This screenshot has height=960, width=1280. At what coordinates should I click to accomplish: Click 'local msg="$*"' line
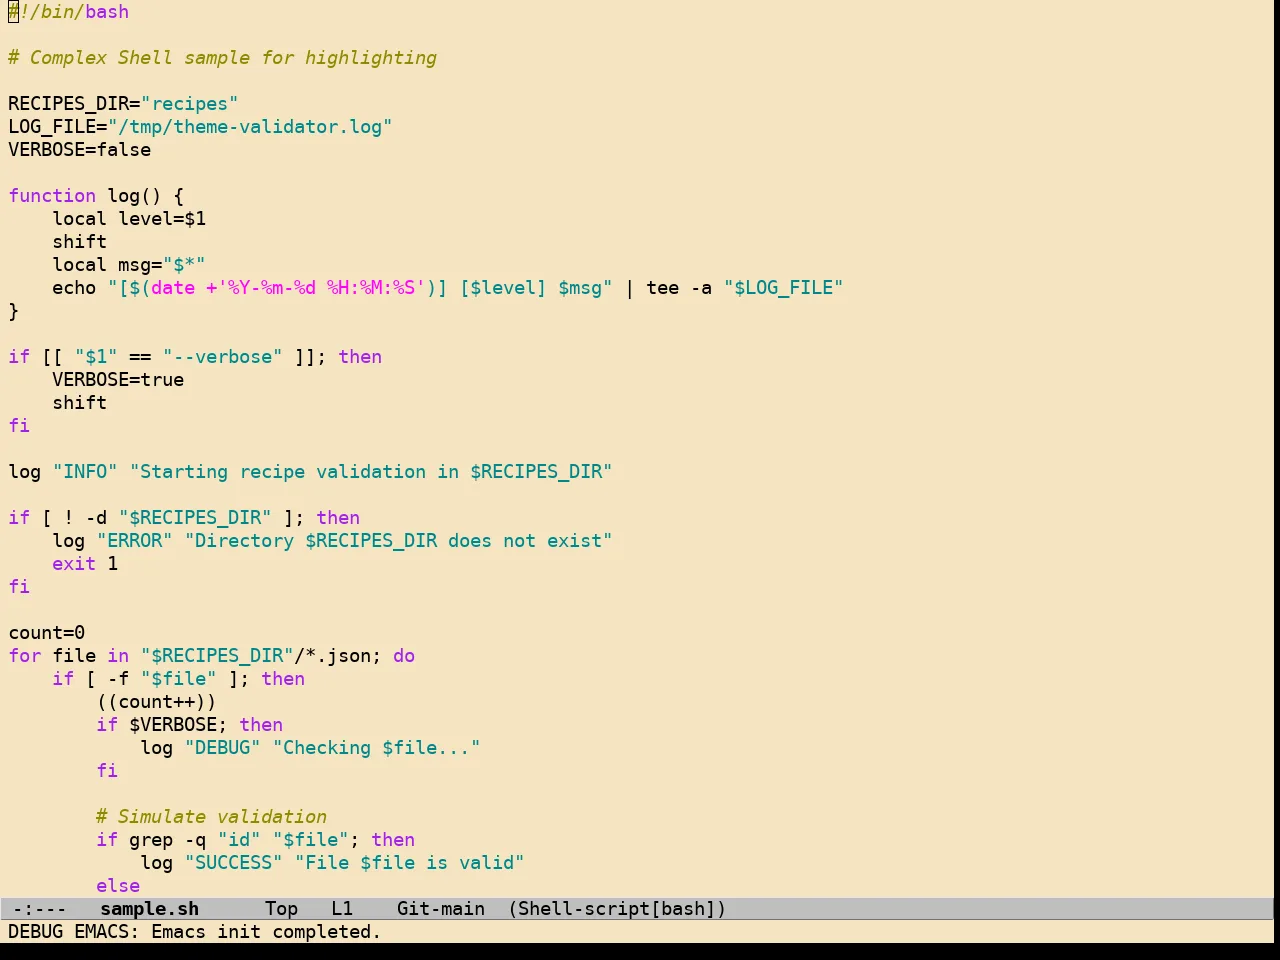coord(129,265)
